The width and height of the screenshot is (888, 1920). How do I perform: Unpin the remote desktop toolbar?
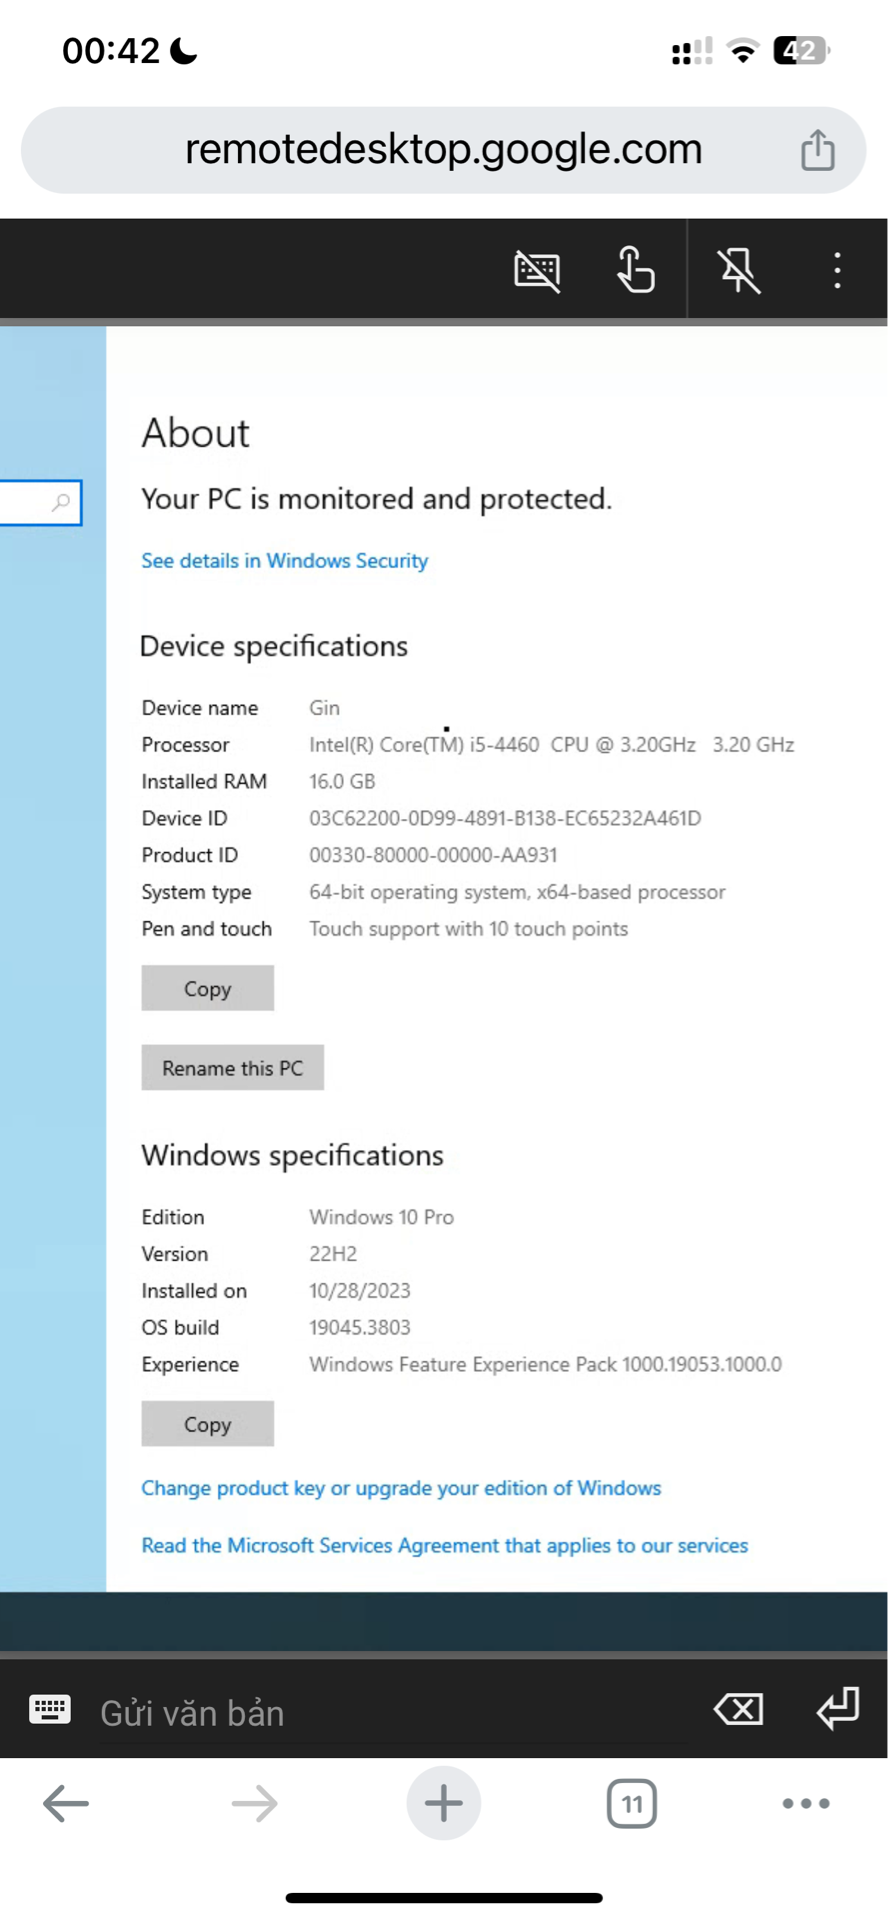pyautogui.click(x=739, y=270)
